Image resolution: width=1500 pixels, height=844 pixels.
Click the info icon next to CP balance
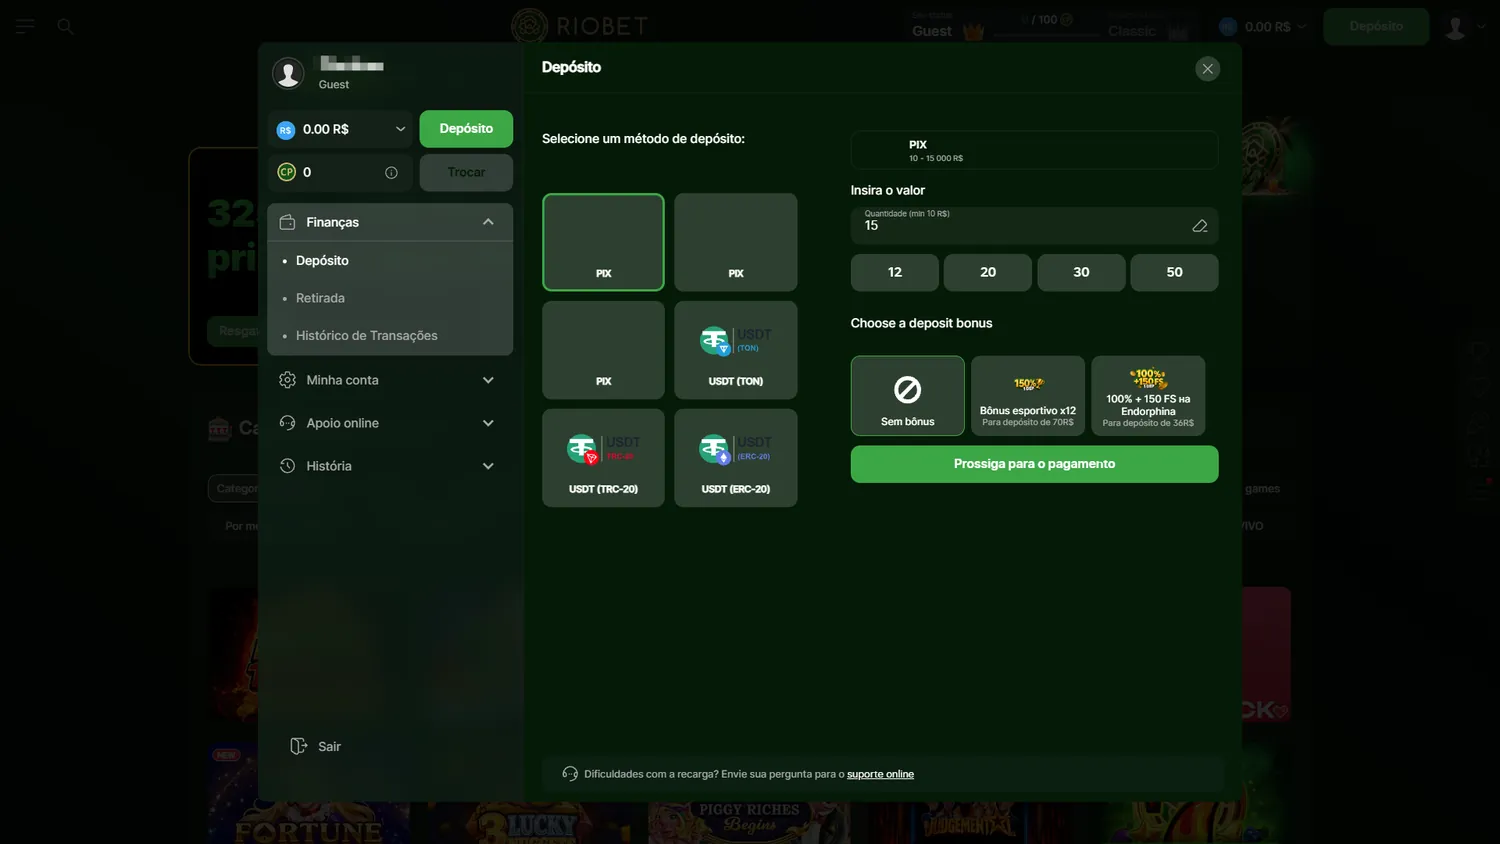pos(391,173)
